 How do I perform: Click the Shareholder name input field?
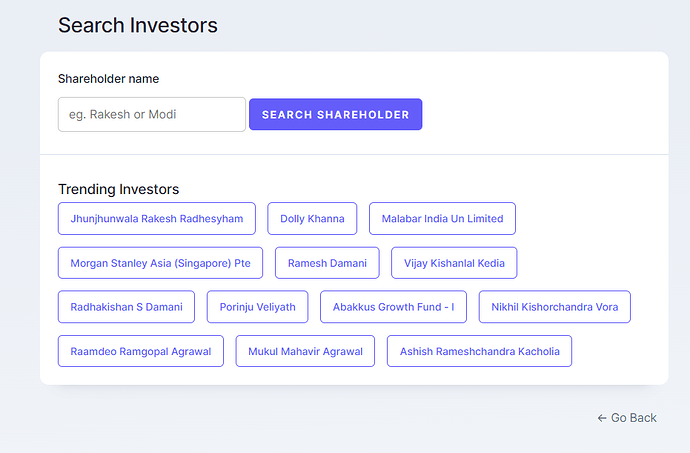pyautogui.click(x=152, y=114)
